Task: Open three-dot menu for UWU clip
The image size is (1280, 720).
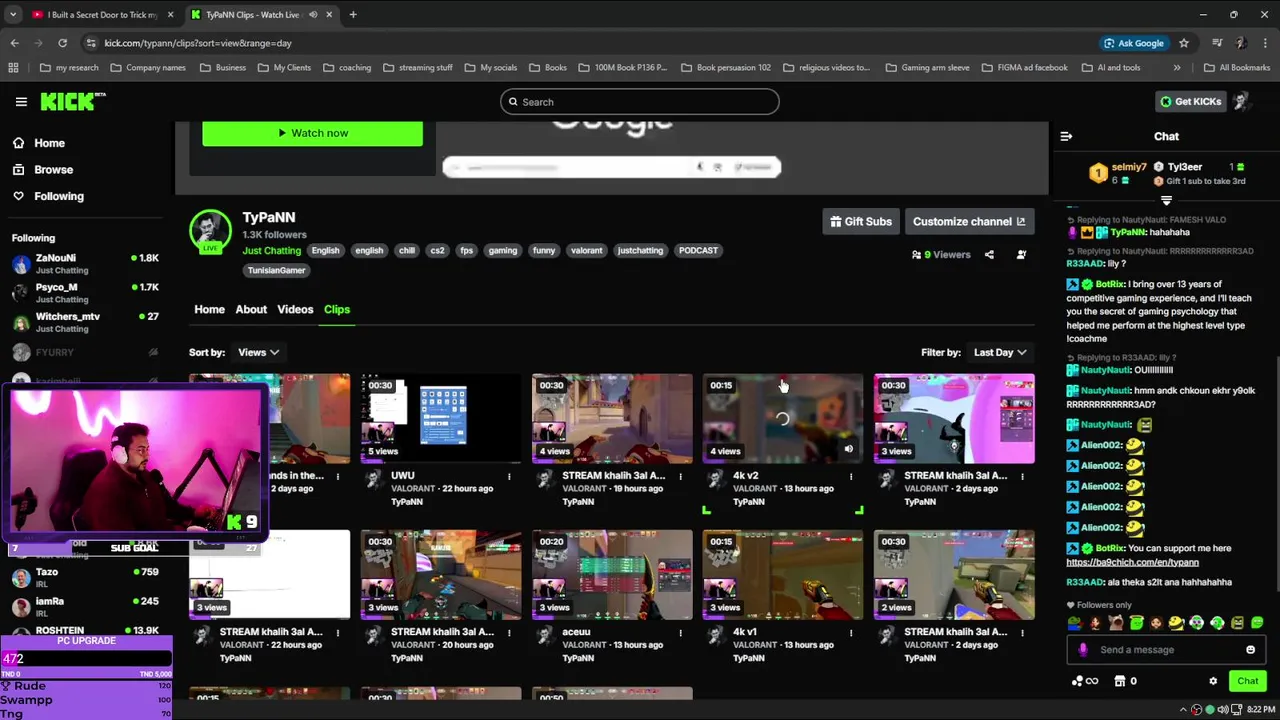Action: pyautogui.click(x=509, y=476)
